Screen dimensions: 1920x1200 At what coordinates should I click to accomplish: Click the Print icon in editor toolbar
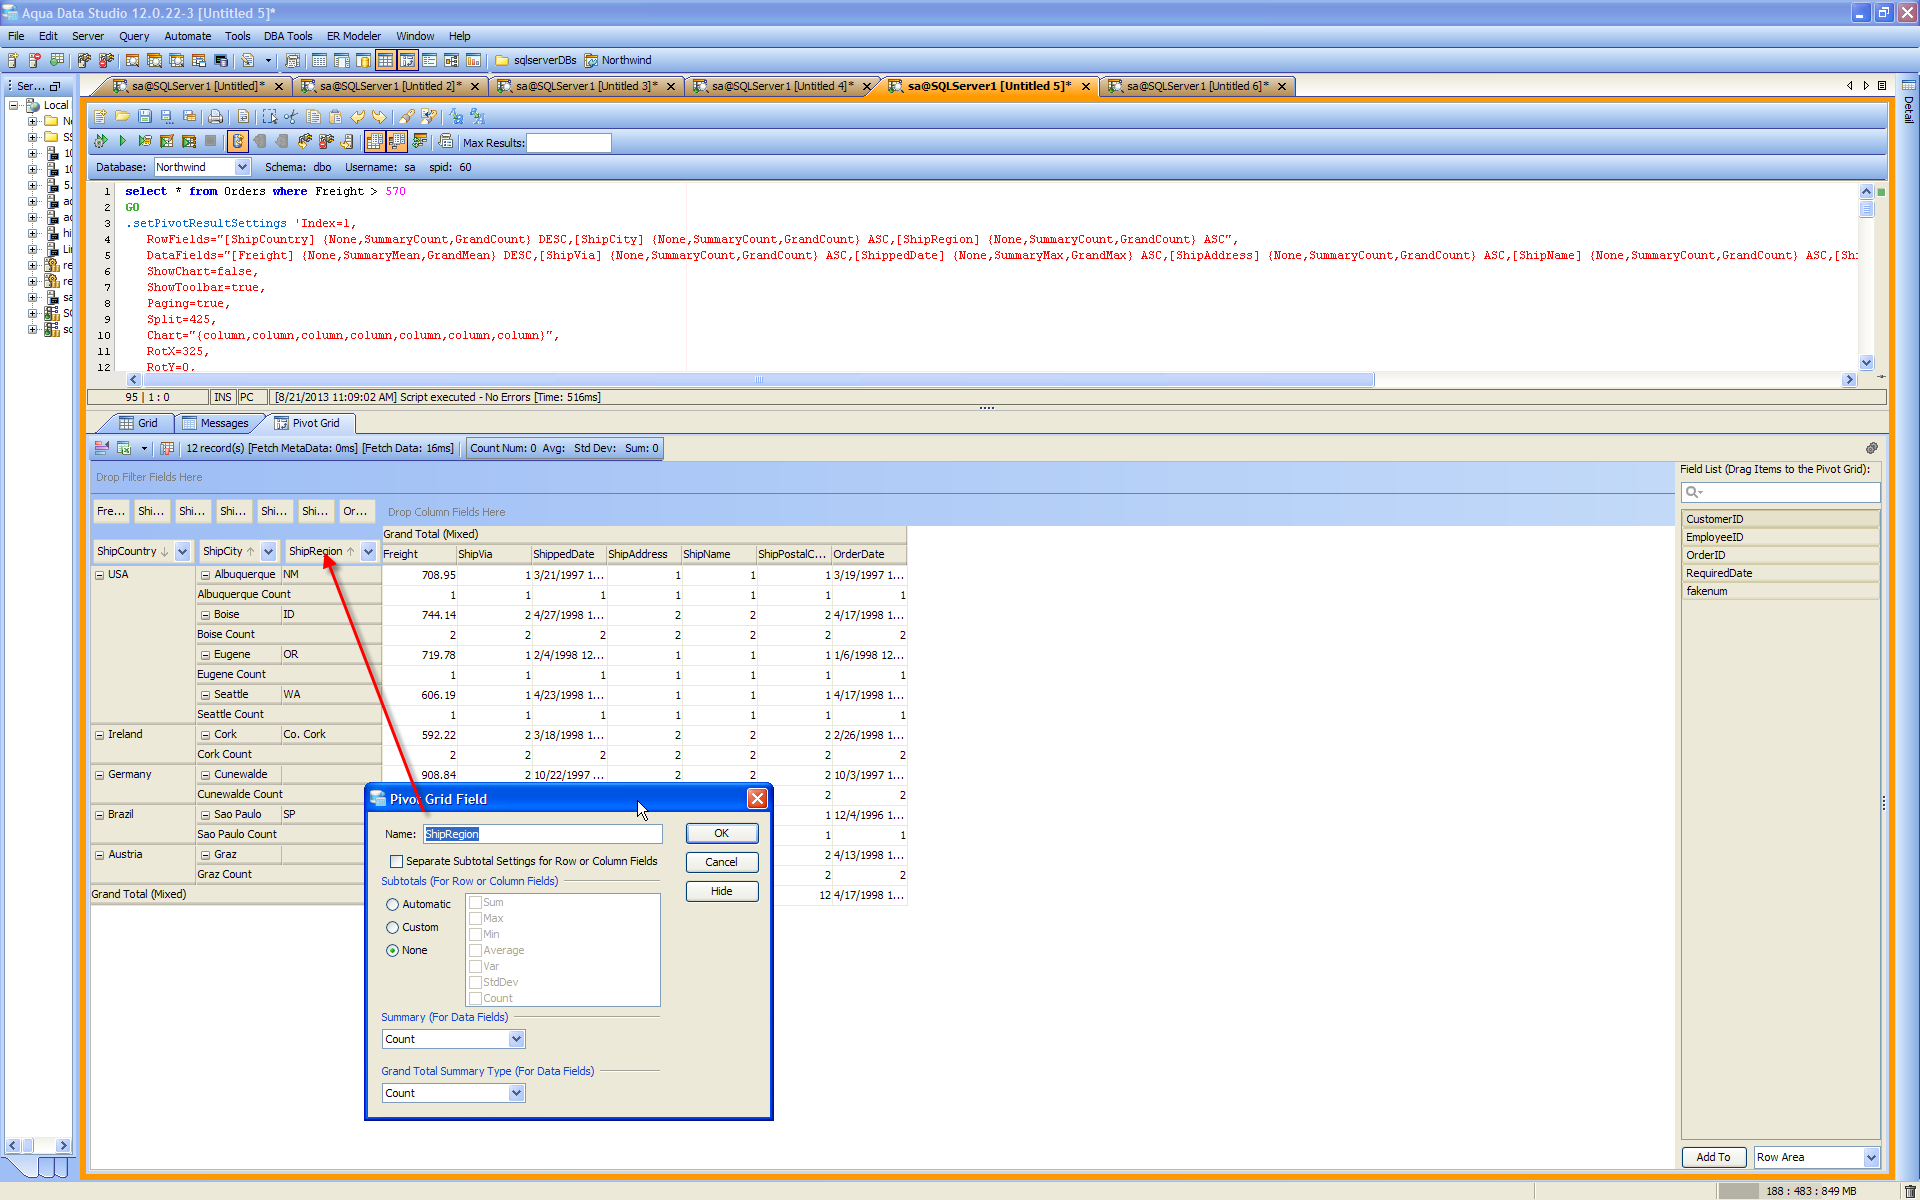tap(215, 117)
